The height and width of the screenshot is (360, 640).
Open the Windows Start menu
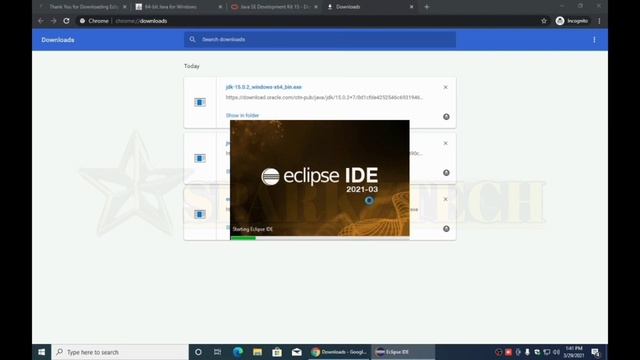[x=42, y=352]
